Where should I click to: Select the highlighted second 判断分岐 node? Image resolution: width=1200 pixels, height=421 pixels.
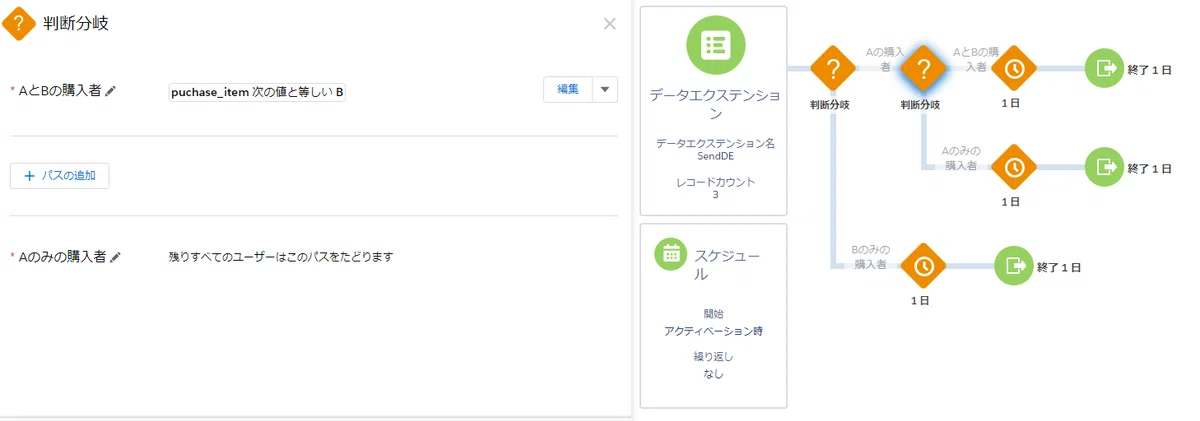click(924, 69)
